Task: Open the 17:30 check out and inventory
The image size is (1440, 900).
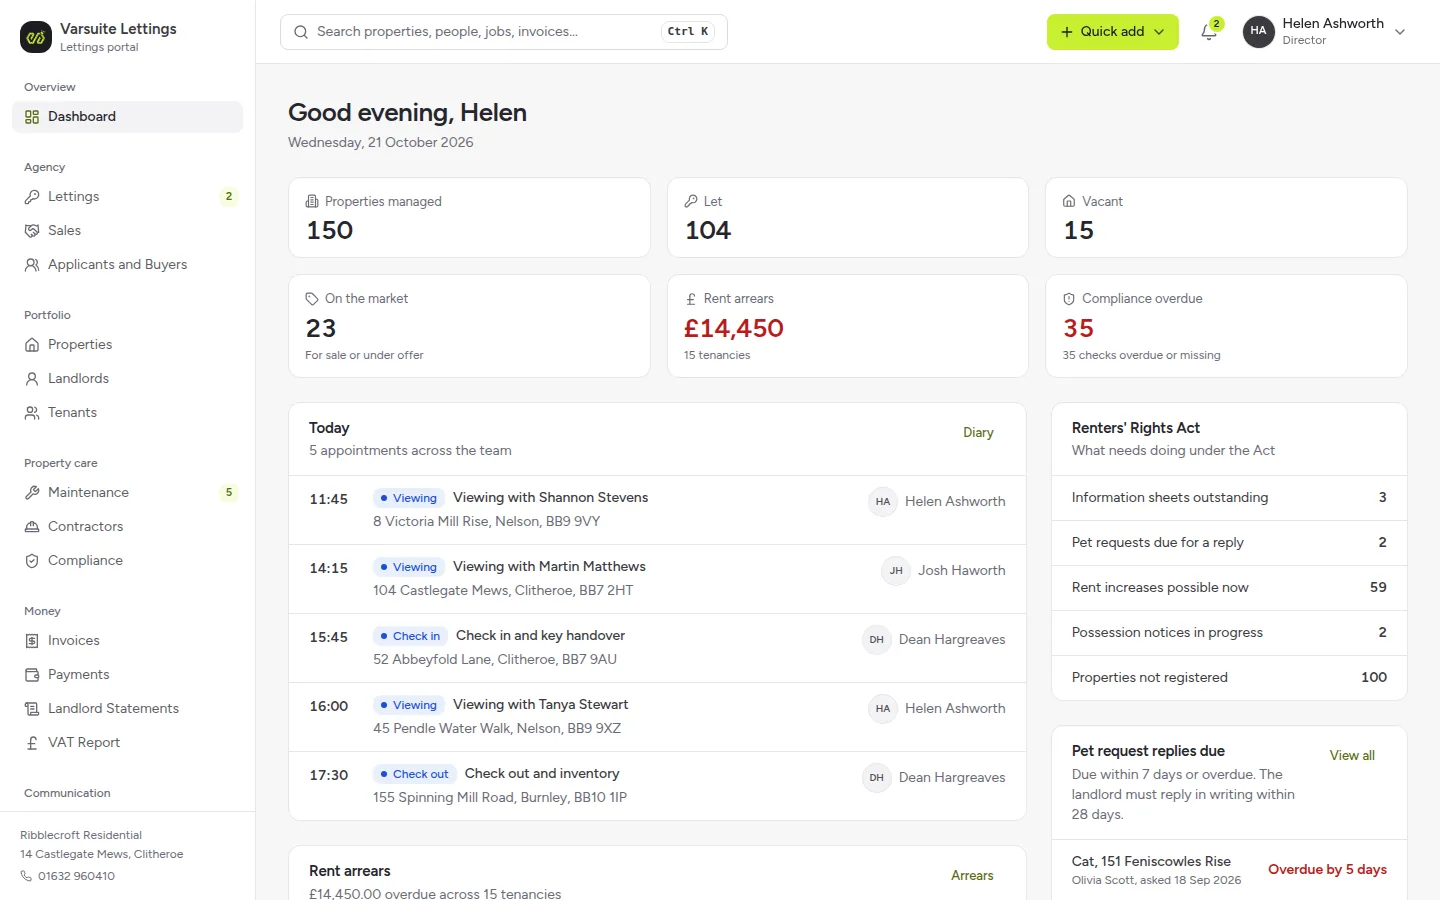Action: [x=657, y=786]
